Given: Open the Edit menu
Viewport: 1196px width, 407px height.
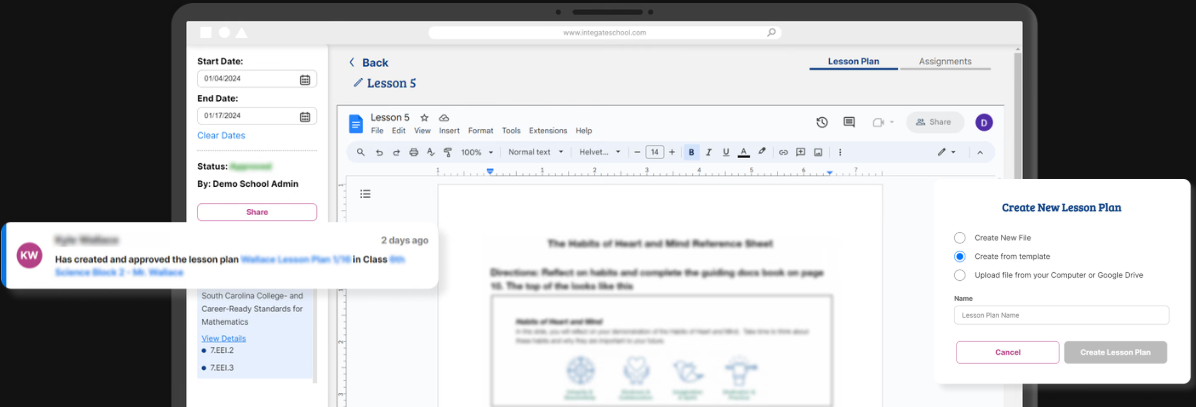Looking at the screenshot, I should point(399,130).
